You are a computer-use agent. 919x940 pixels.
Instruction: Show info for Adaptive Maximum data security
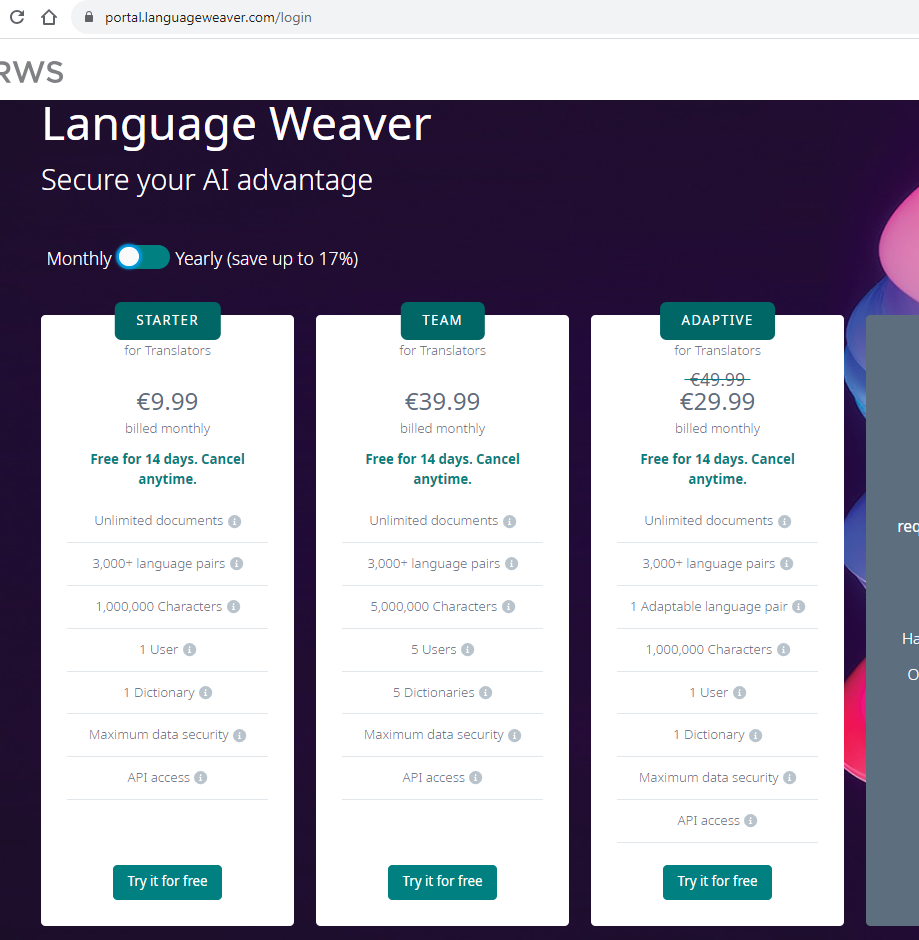(790, 778)
